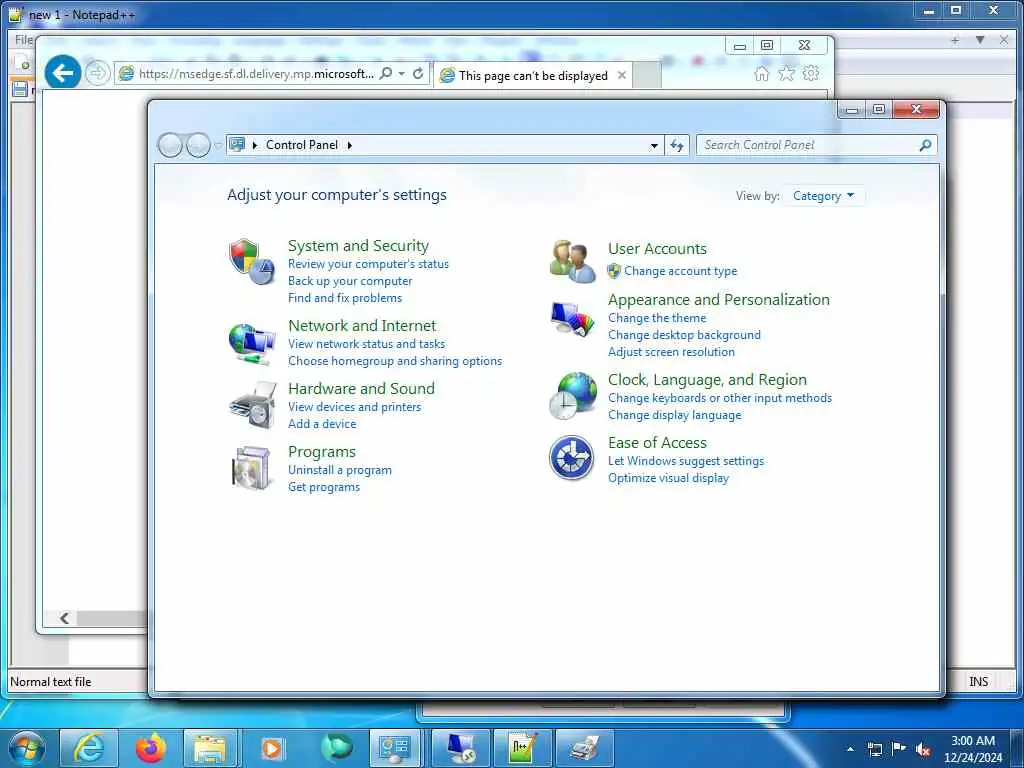Open System and Security category icon
Image resolution: width=1024 pixels, height=768 pixels.
click(251, 261)
